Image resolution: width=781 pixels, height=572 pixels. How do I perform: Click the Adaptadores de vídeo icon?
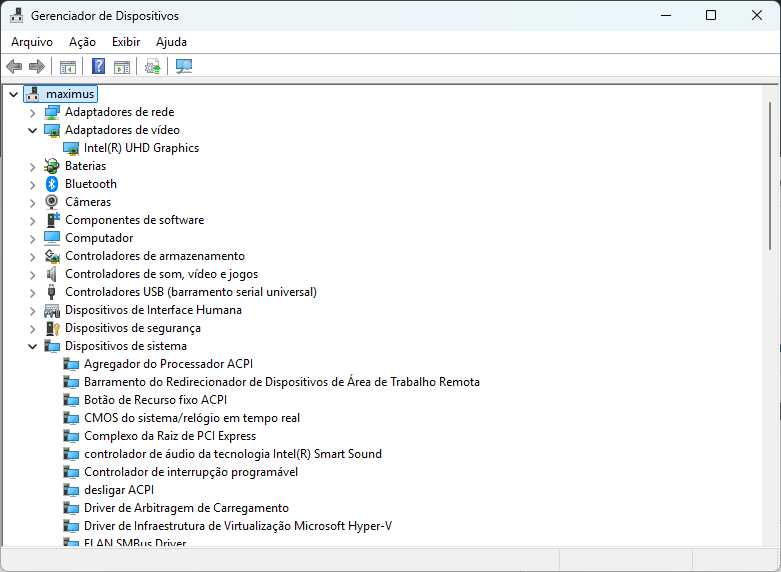point(52,130)
